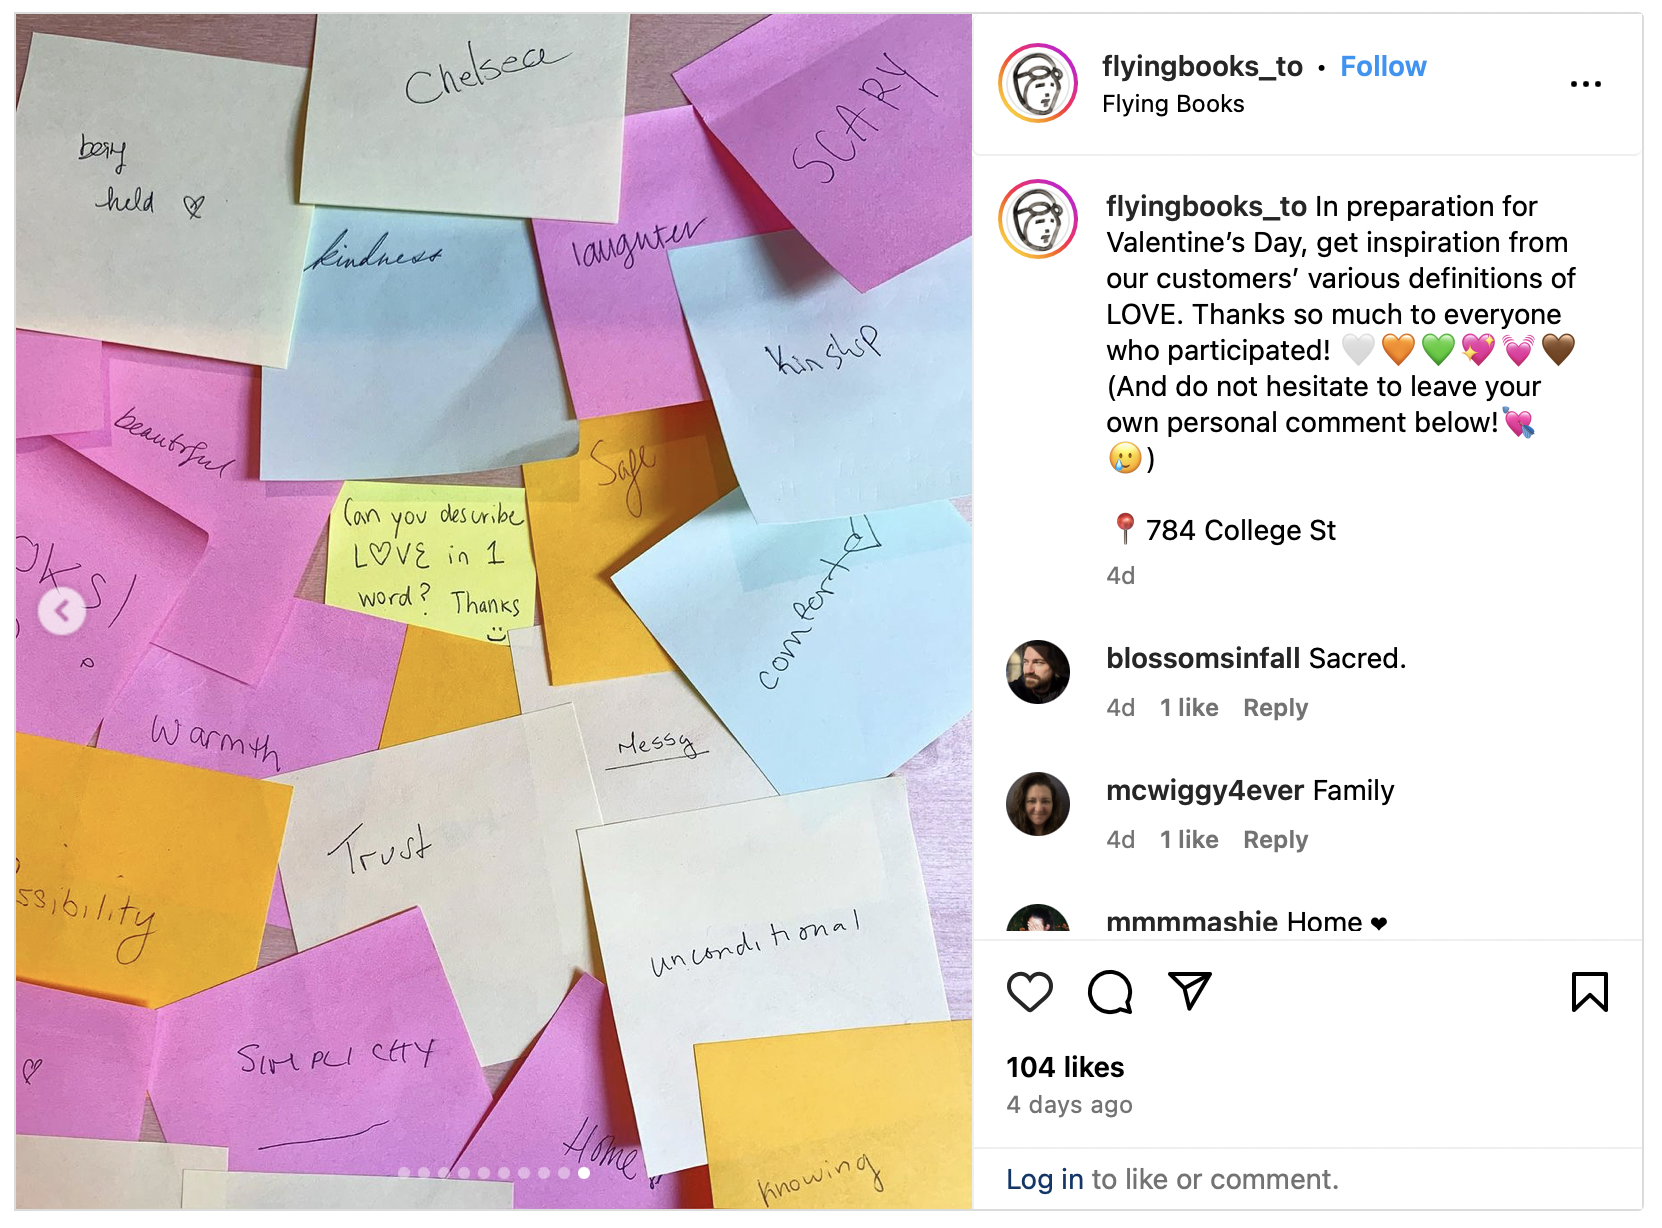Select the first carousel dot indicator
The height and width of the screenshot is (1228, 1662).
click(404, 1173)
